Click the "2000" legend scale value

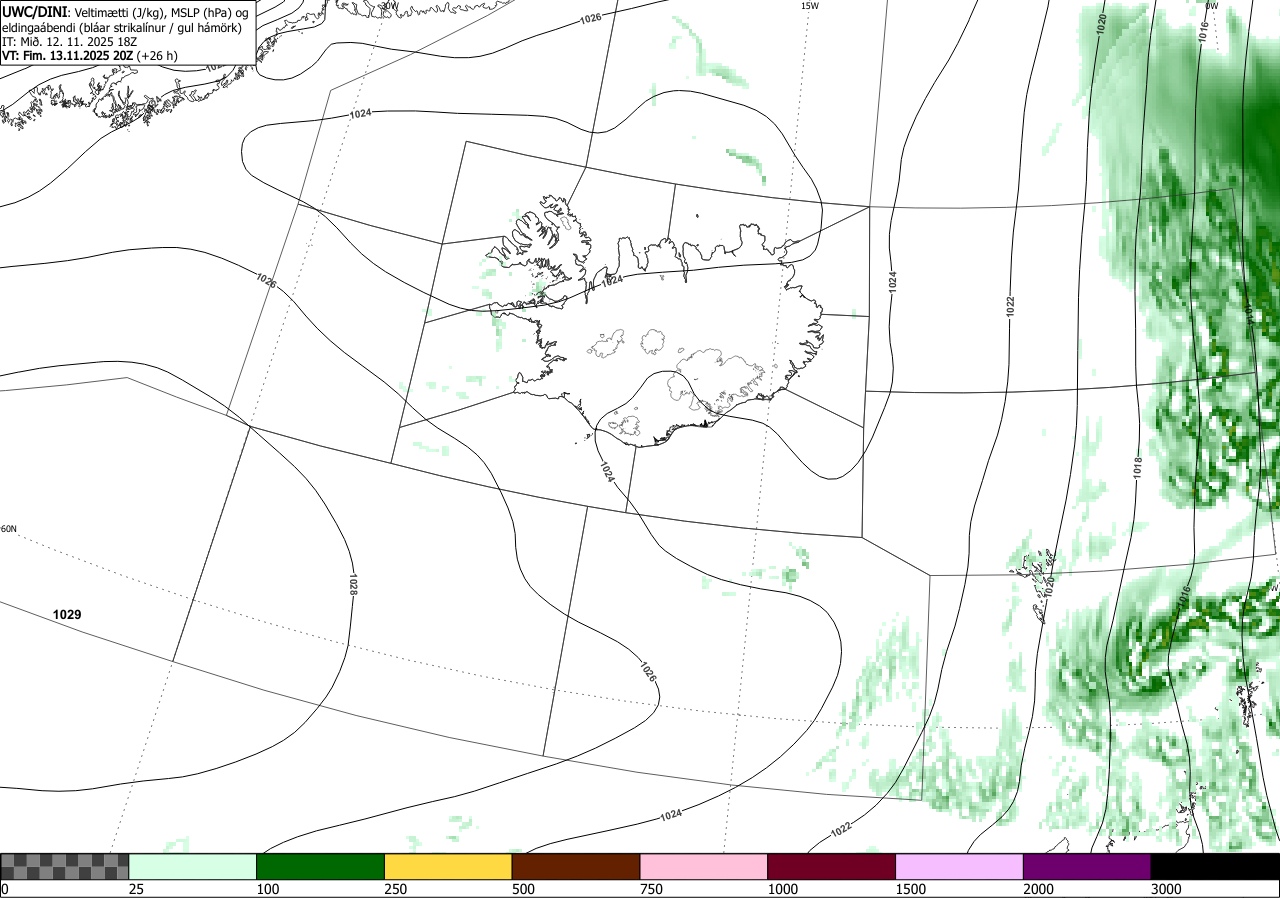point(1038,889)
